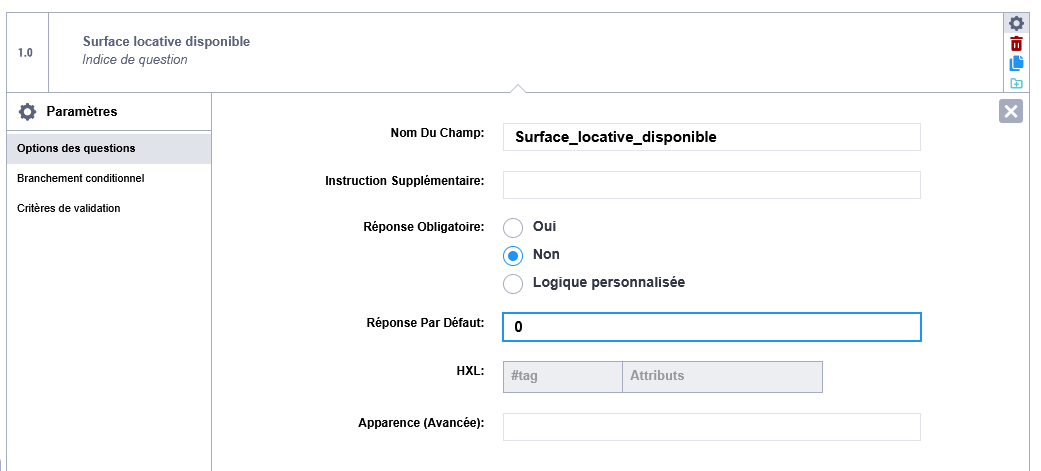This screenshot has height=471, width=1041.
Task: Click the HXL #tag field
Action: (x=562, y=376)
